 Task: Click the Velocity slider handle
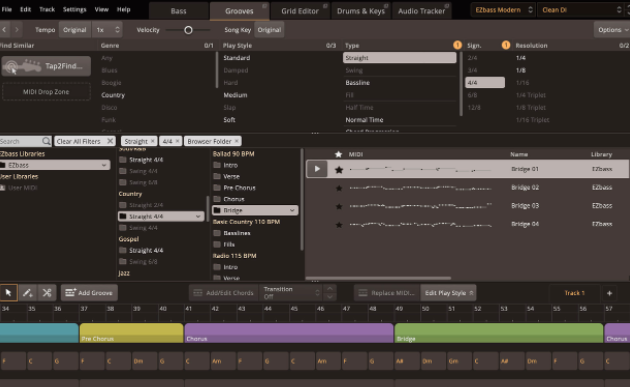188,30
